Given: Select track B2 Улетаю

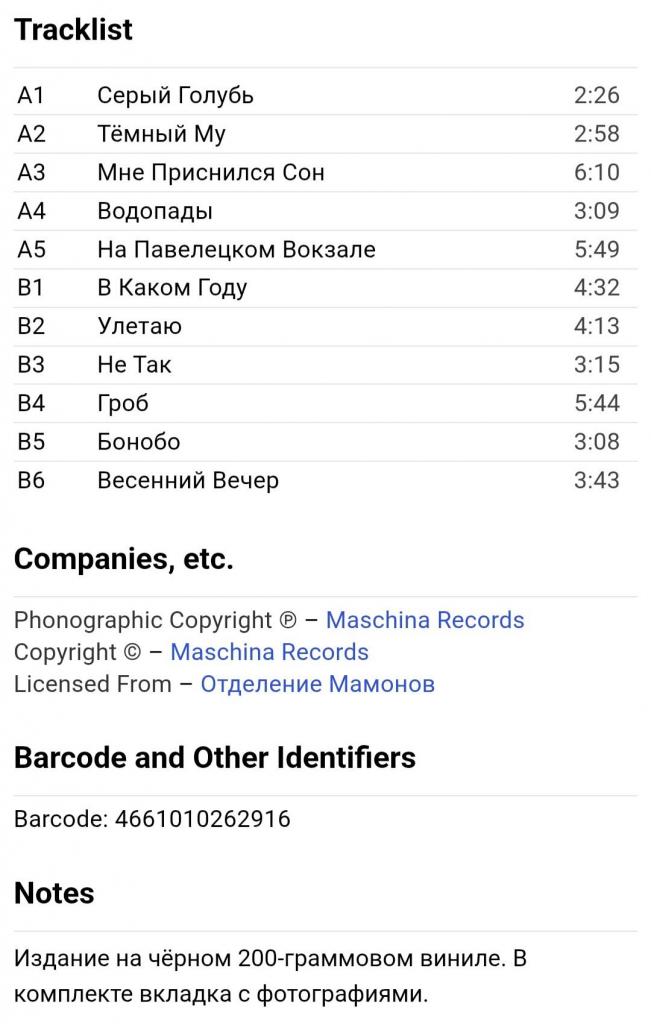Looking at the screenshot, I should 325,326.
